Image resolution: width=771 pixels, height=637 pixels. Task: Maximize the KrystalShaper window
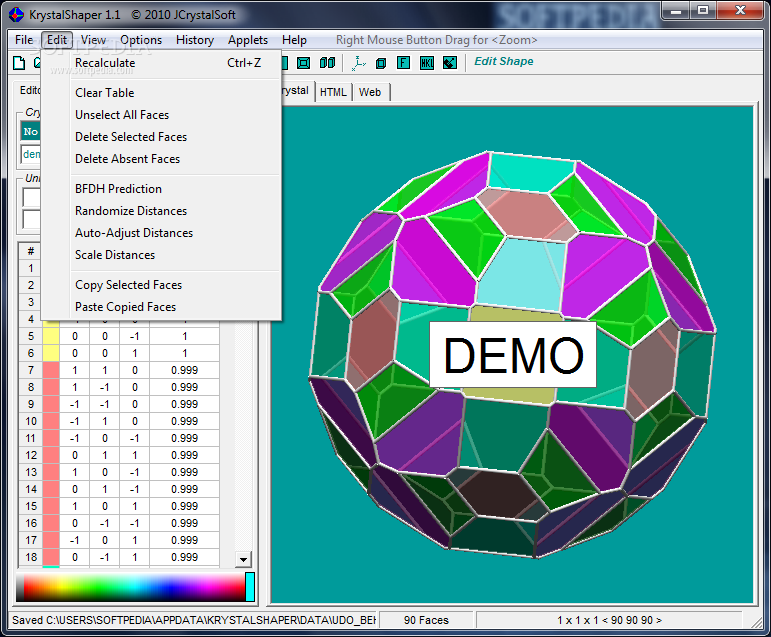coord(703,10)
